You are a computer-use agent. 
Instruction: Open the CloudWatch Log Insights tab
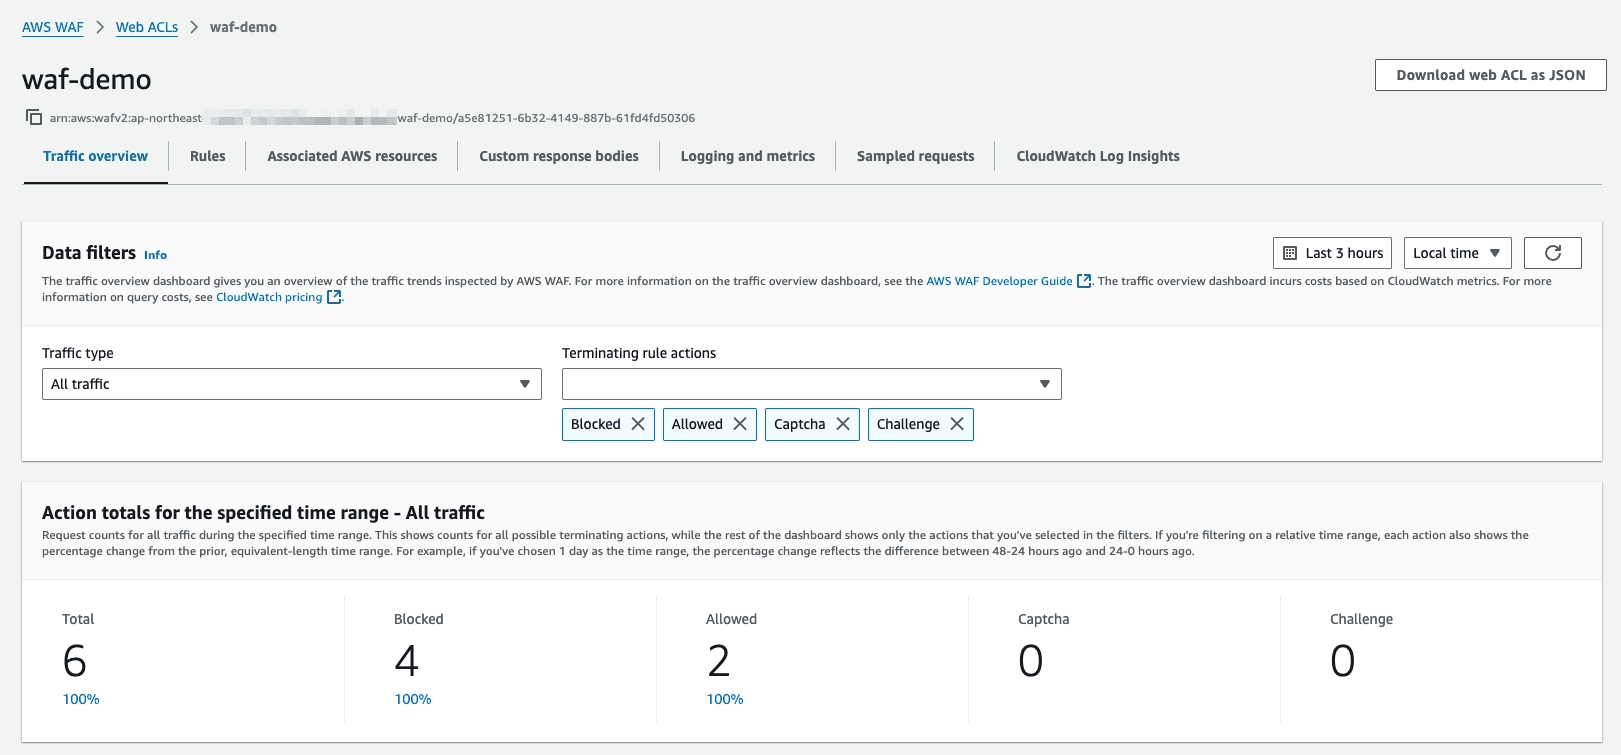click(x=1098, y=156)
